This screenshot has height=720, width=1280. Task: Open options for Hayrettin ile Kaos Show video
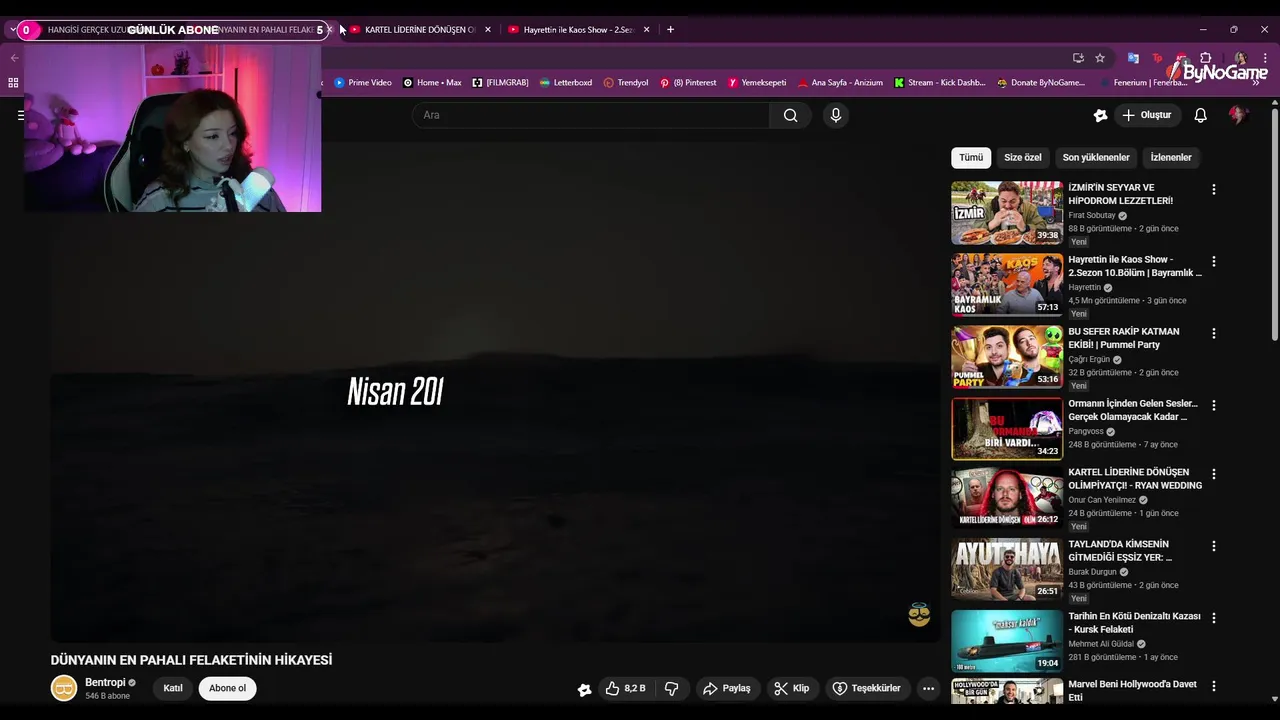click(x=1214, y=261)
